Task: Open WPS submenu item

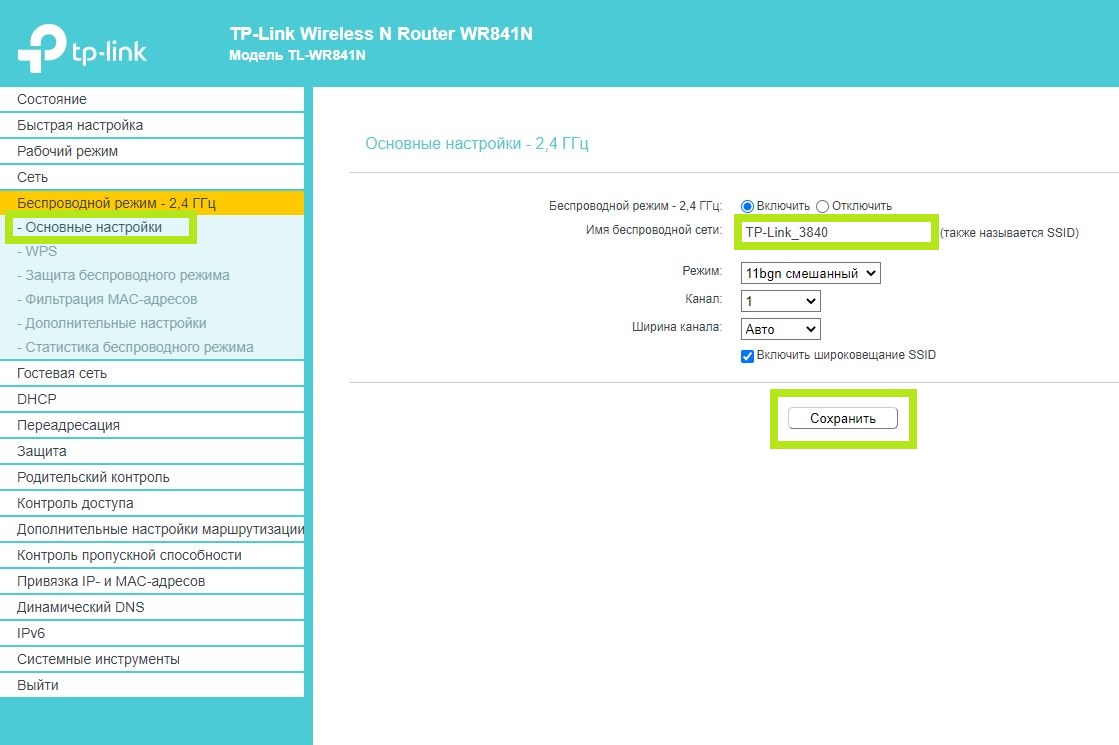Action: [x=41, y=251]
